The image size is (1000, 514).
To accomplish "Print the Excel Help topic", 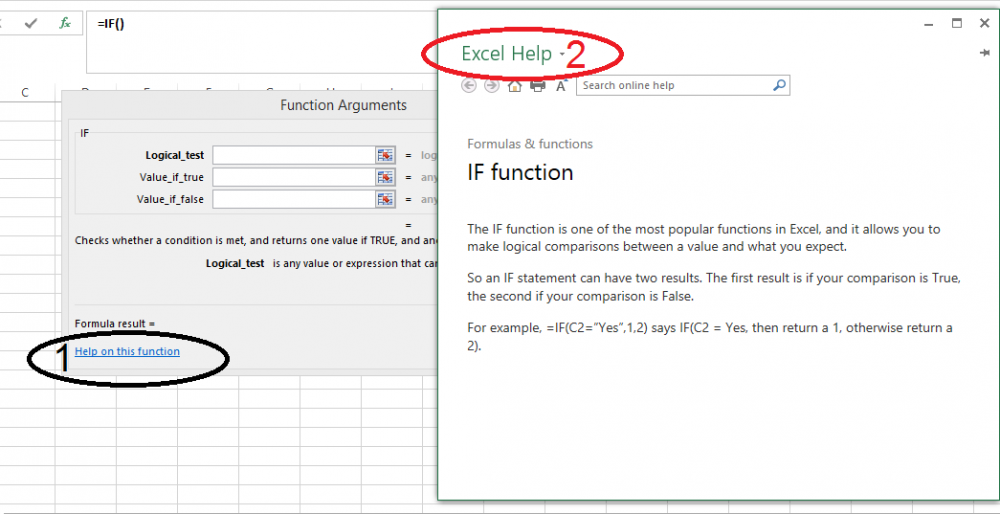I will click(538, 85).
